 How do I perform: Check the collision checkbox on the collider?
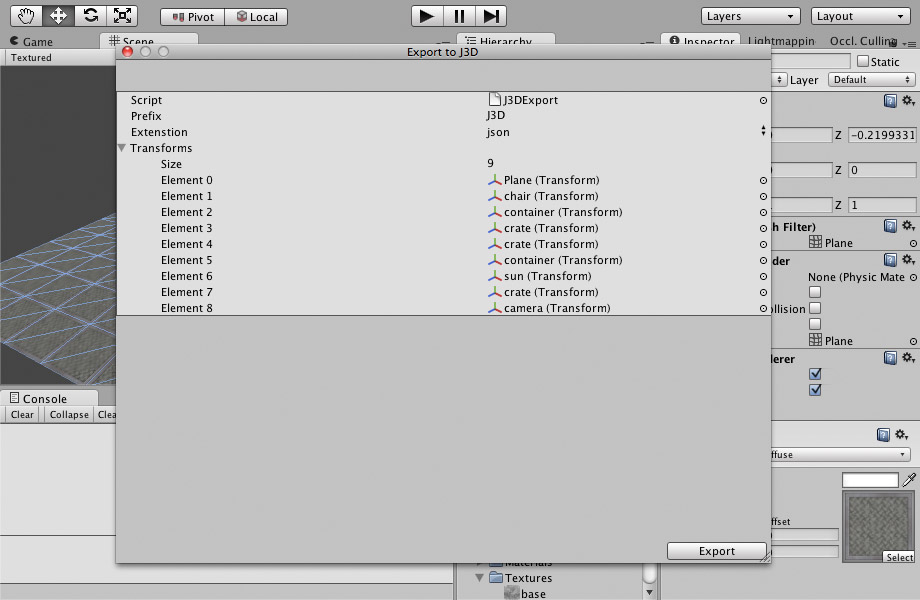[815, 308]
